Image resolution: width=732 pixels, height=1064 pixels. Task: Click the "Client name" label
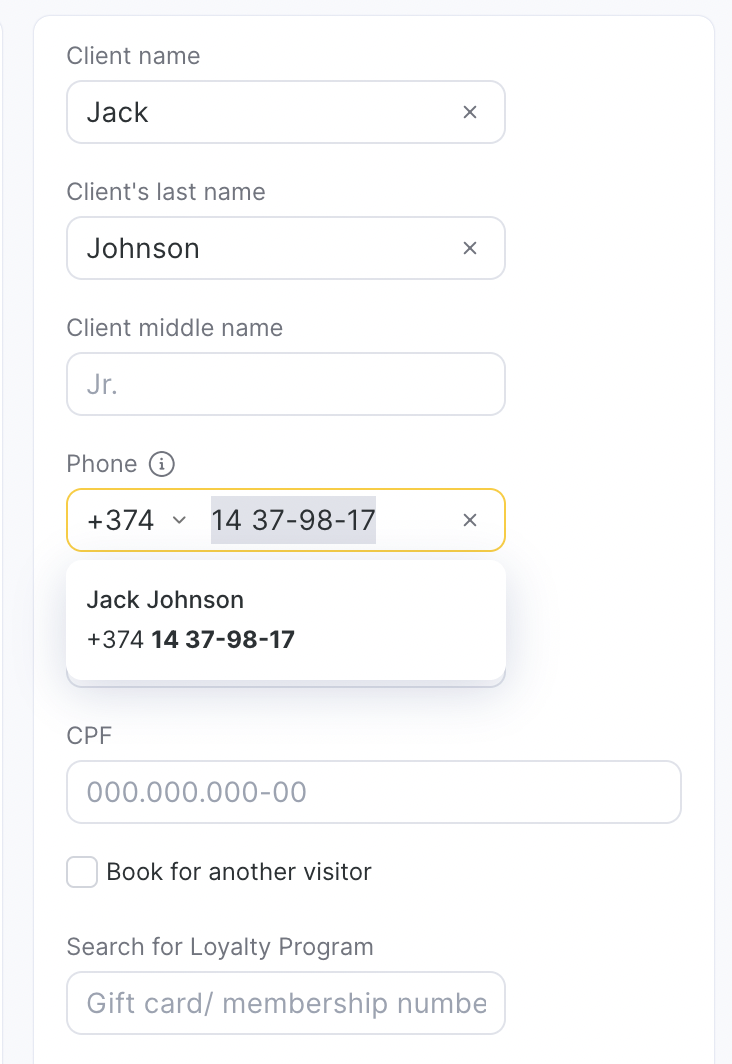[x=133, y=56]
